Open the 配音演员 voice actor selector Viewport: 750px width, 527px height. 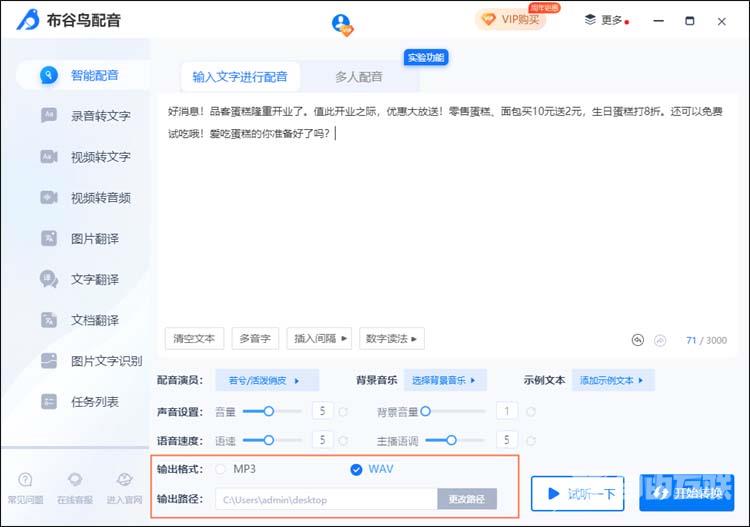(x=267, y=380)
